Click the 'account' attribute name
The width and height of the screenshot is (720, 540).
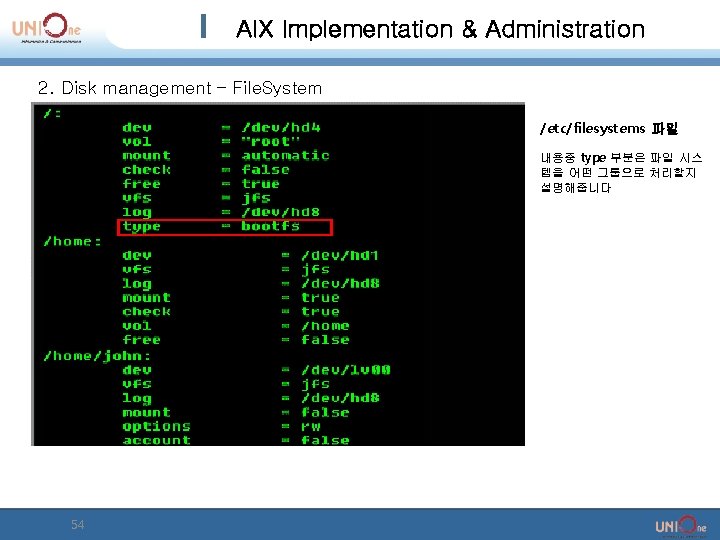(x=156, y=440)
